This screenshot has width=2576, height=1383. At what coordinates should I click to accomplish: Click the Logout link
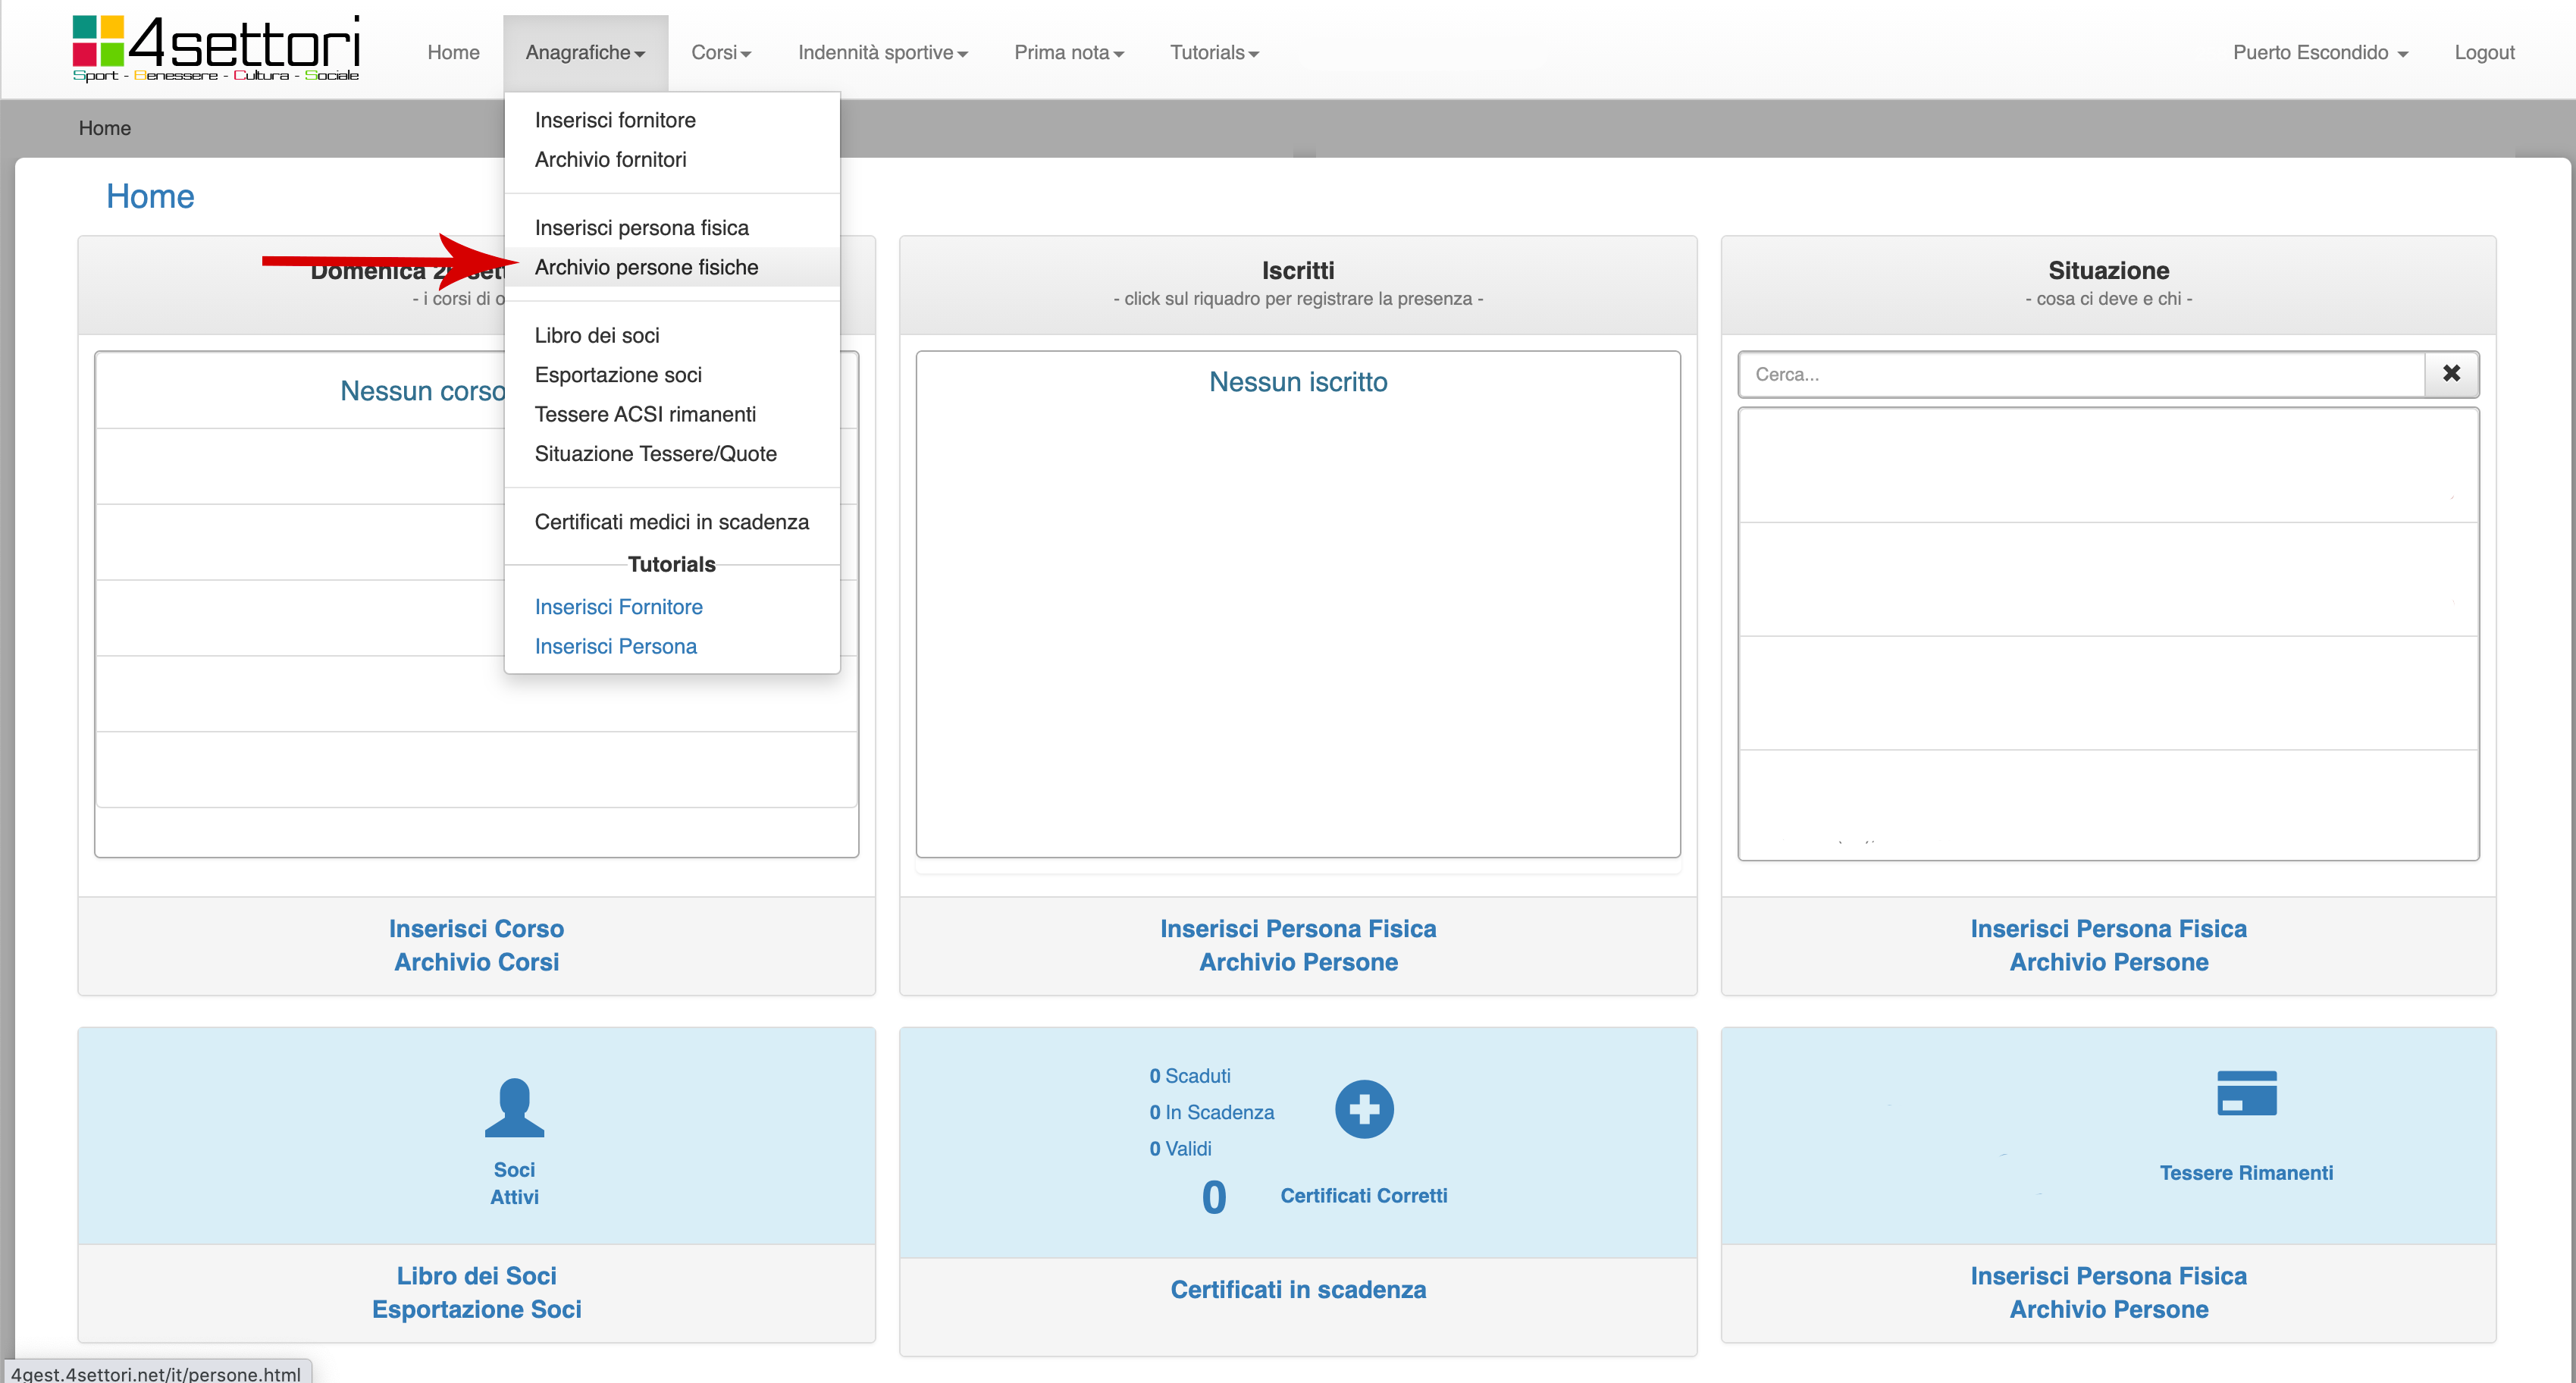click(2483, 52)
